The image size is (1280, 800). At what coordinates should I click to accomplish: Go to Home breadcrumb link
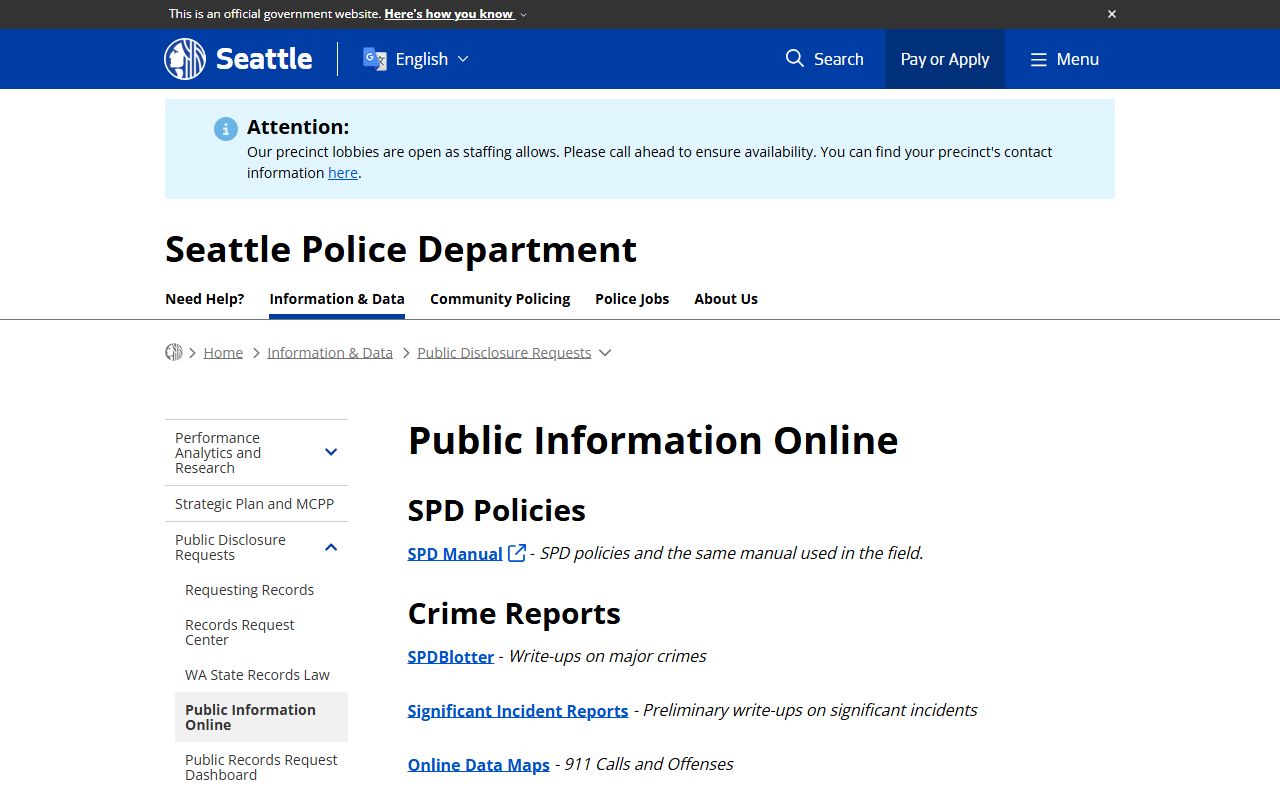click(x=223, y=353)
